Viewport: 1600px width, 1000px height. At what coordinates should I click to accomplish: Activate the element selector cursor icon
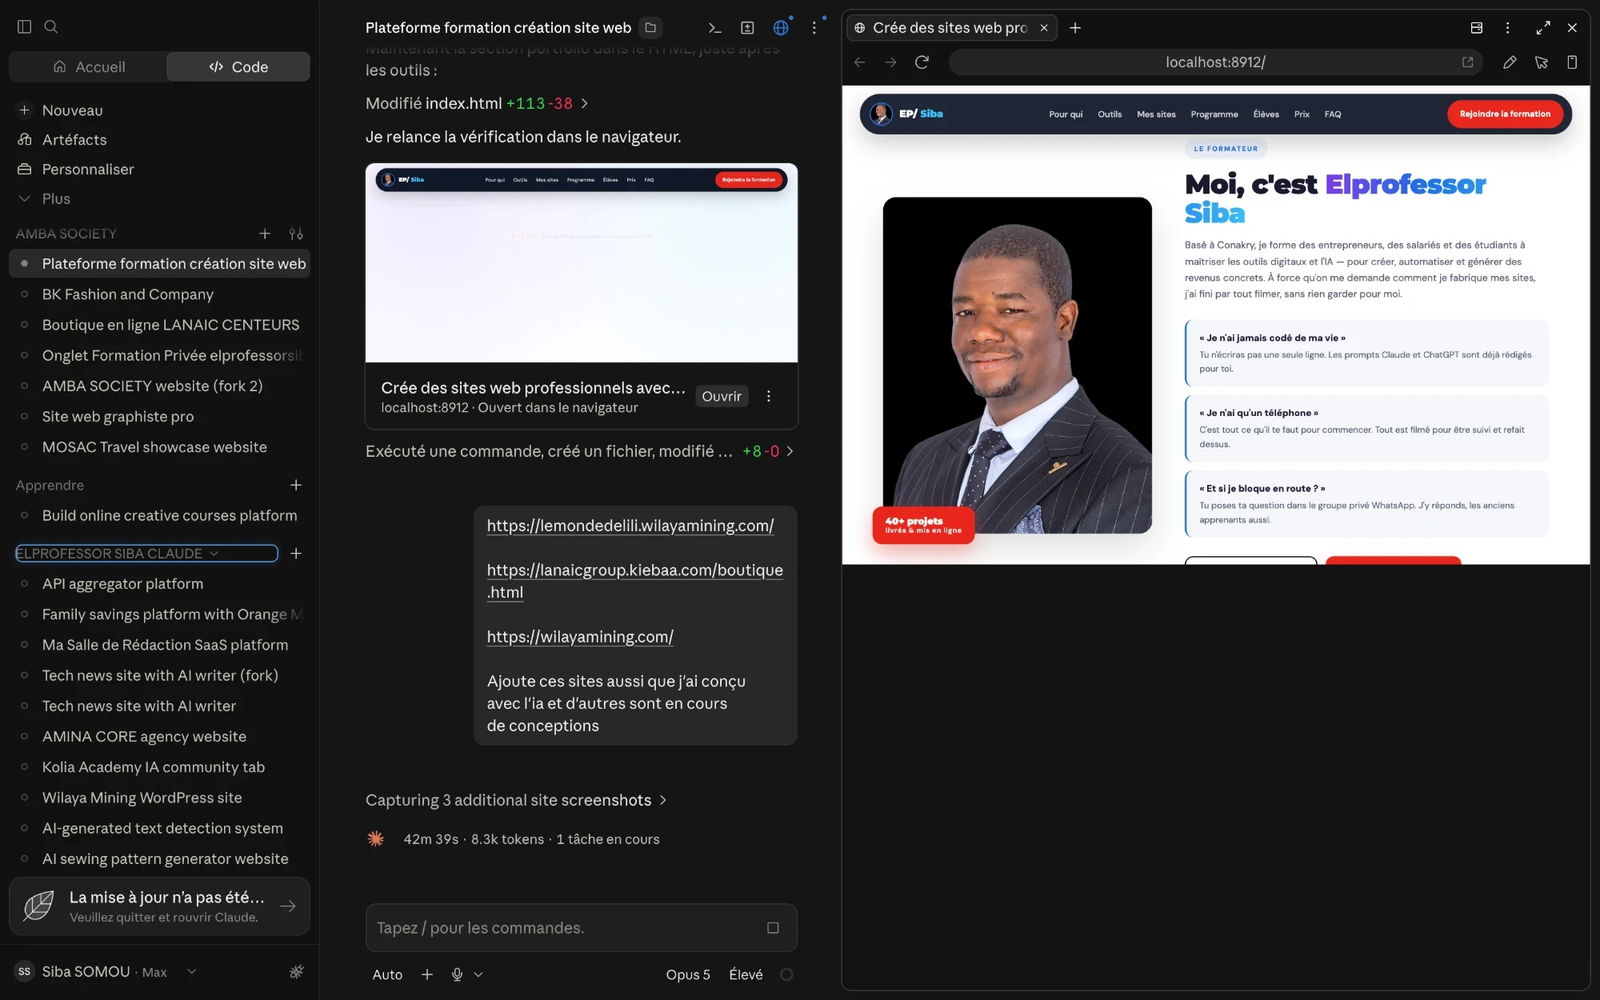(1541, 62)
